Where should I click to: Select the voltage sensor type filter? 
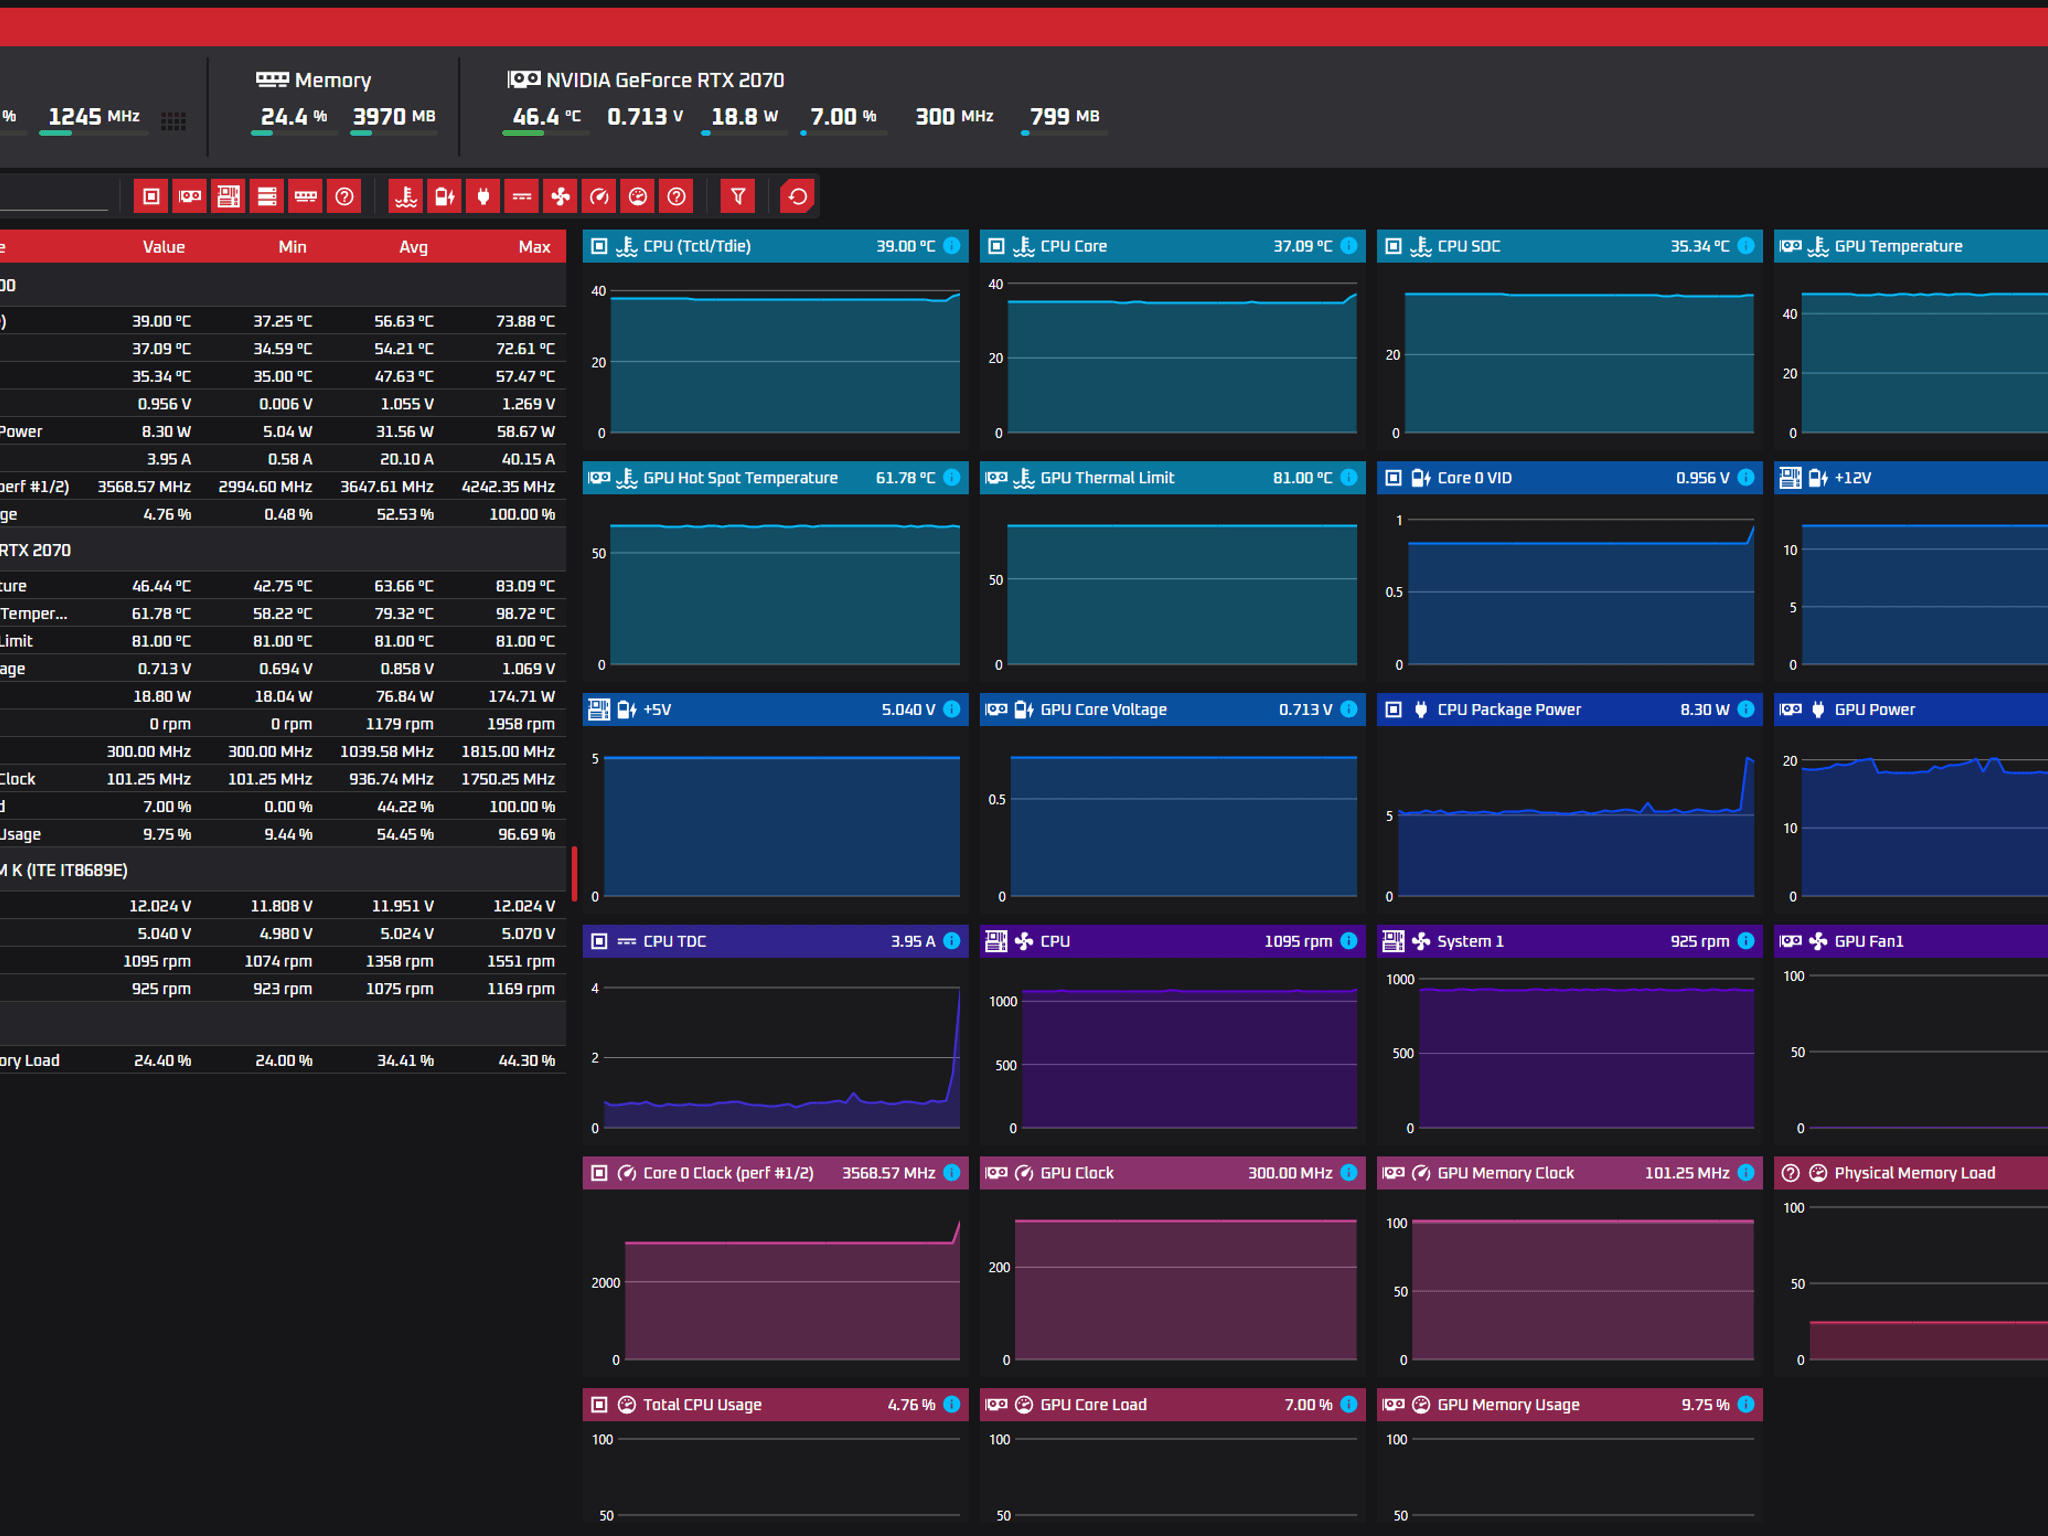pos(444,197)
